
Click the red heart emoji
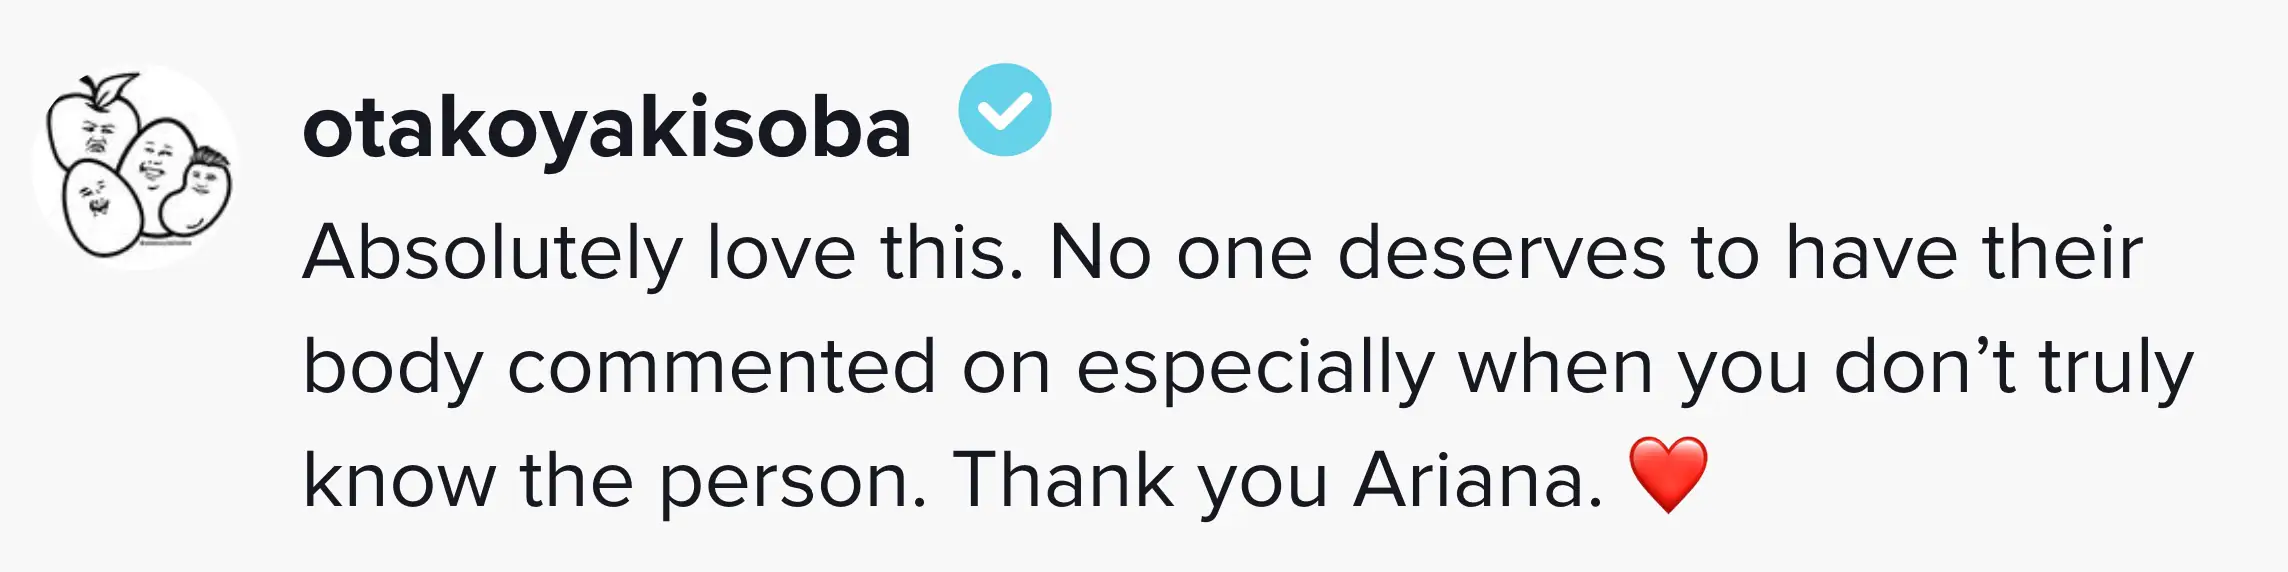[1668, 475]
